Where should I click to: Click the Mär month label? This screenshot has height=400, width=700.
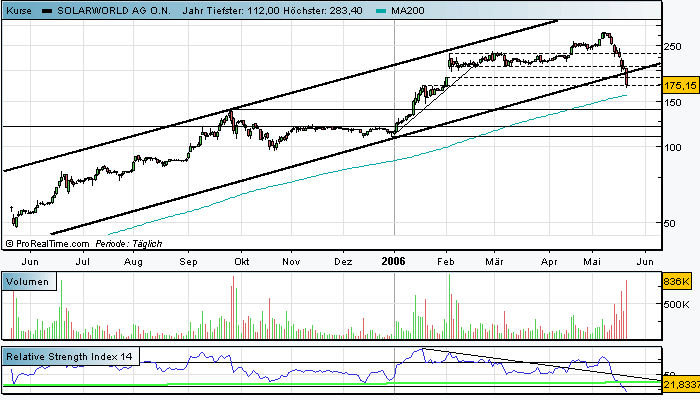[x=494, y=262]
